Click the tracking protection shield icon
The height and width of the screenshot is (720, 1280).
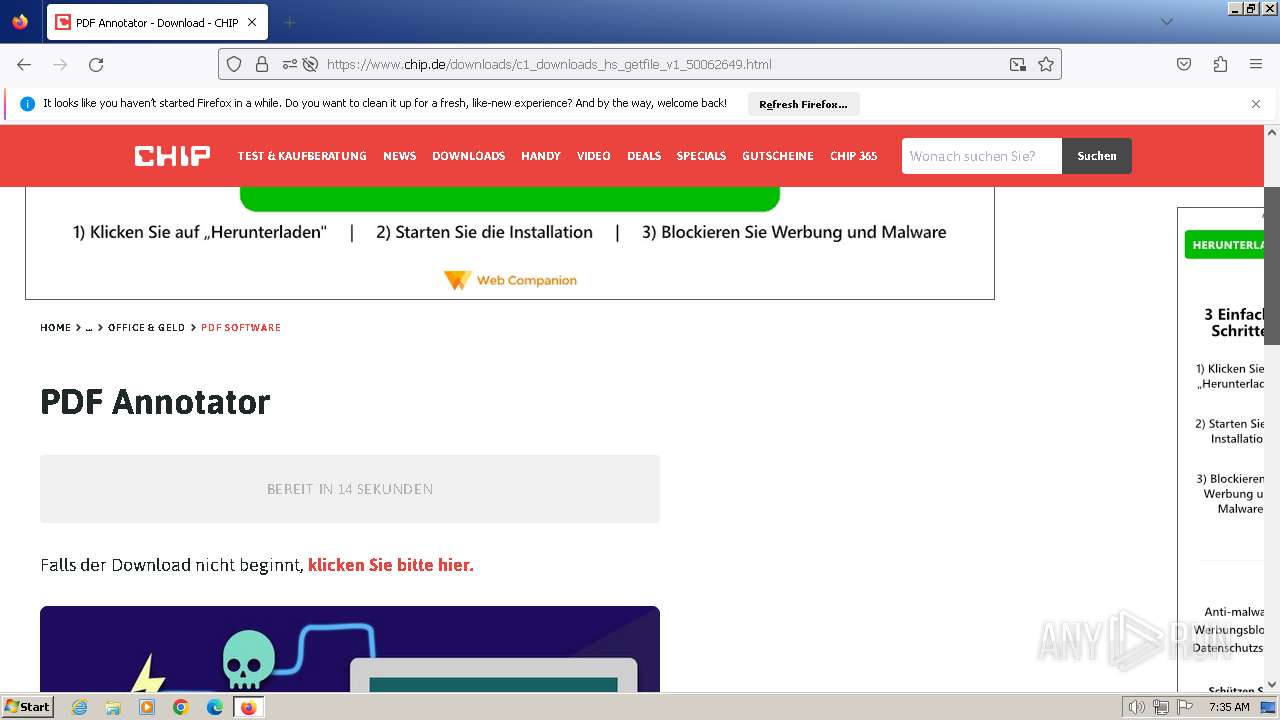[234, 64]
